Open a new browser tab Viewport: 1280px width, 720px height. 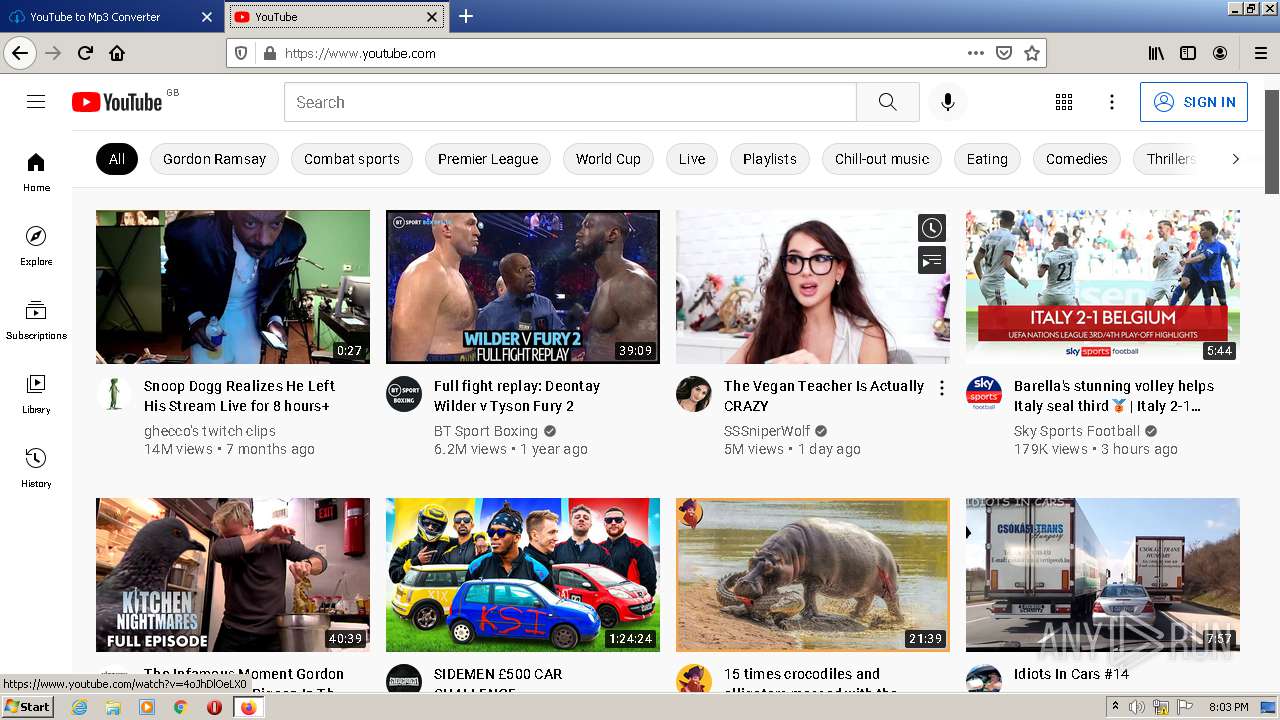tap(466, 16)
